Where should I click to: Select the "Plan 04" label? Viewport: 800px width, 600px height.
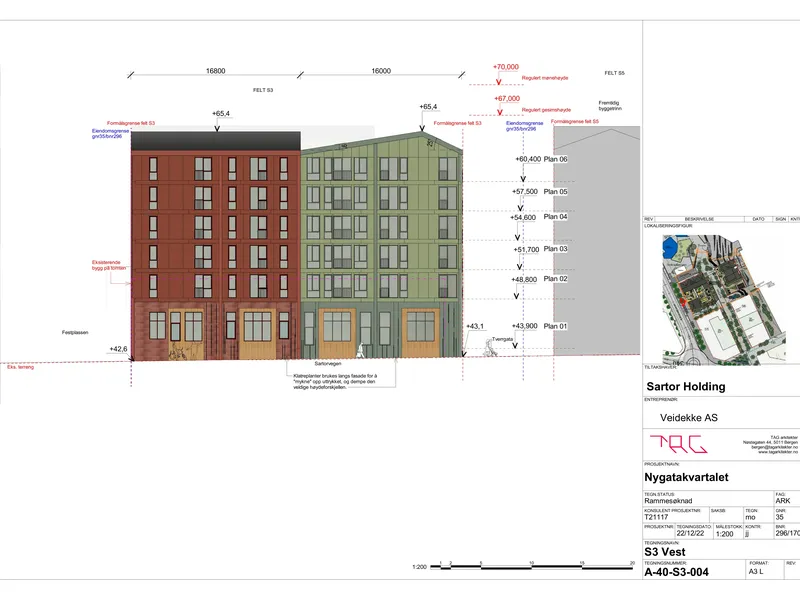[x=555, y=217]
